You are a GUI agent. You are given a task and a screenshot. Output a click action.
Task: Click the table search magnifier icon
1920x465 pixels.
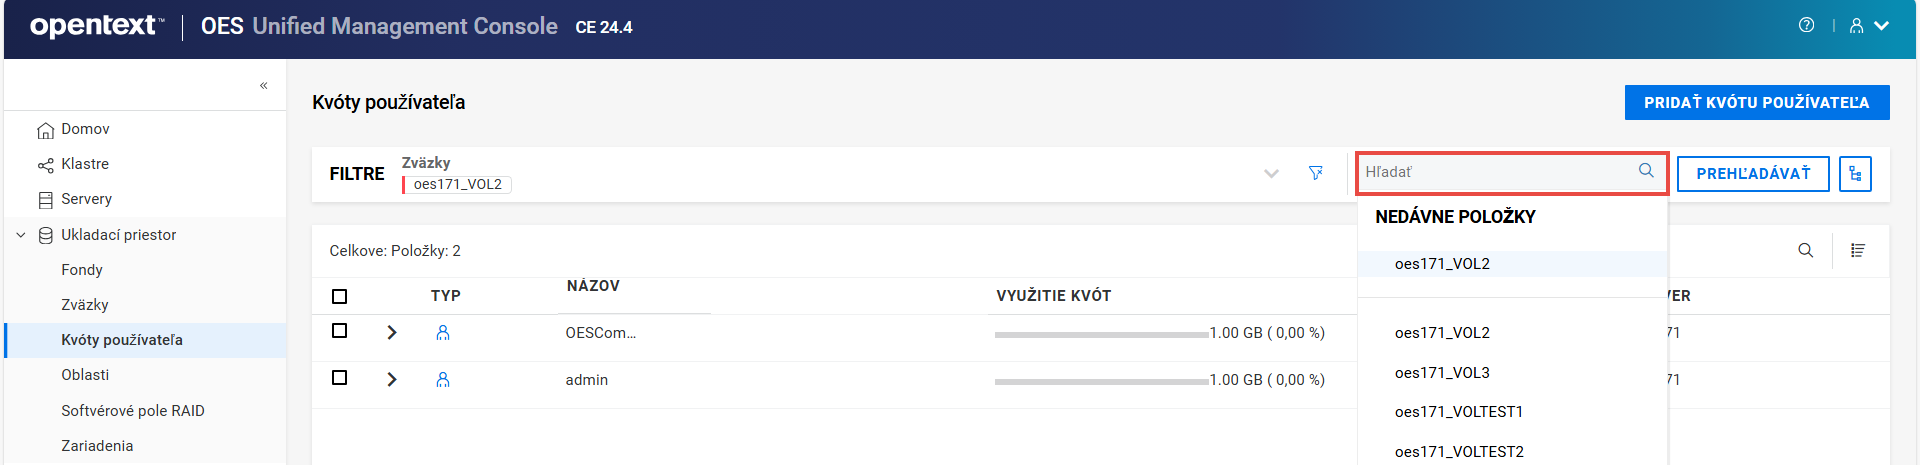(1805, 250)
